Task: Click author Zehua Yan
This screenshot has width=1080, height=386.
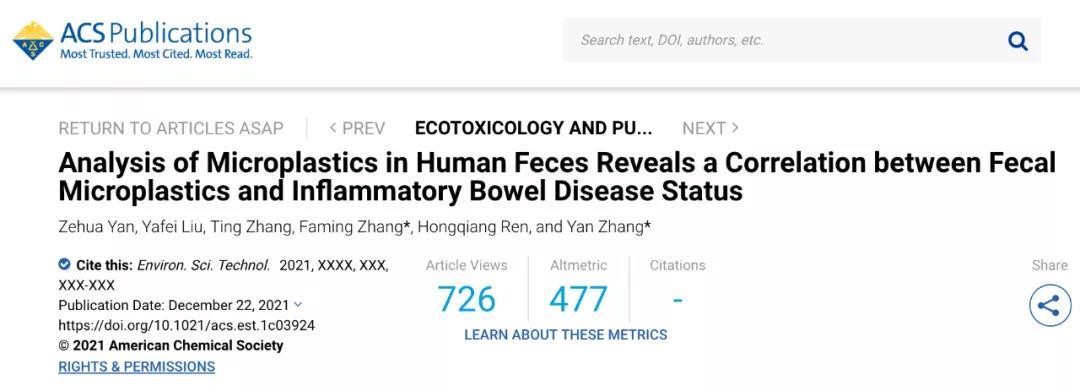Action: 87,227
